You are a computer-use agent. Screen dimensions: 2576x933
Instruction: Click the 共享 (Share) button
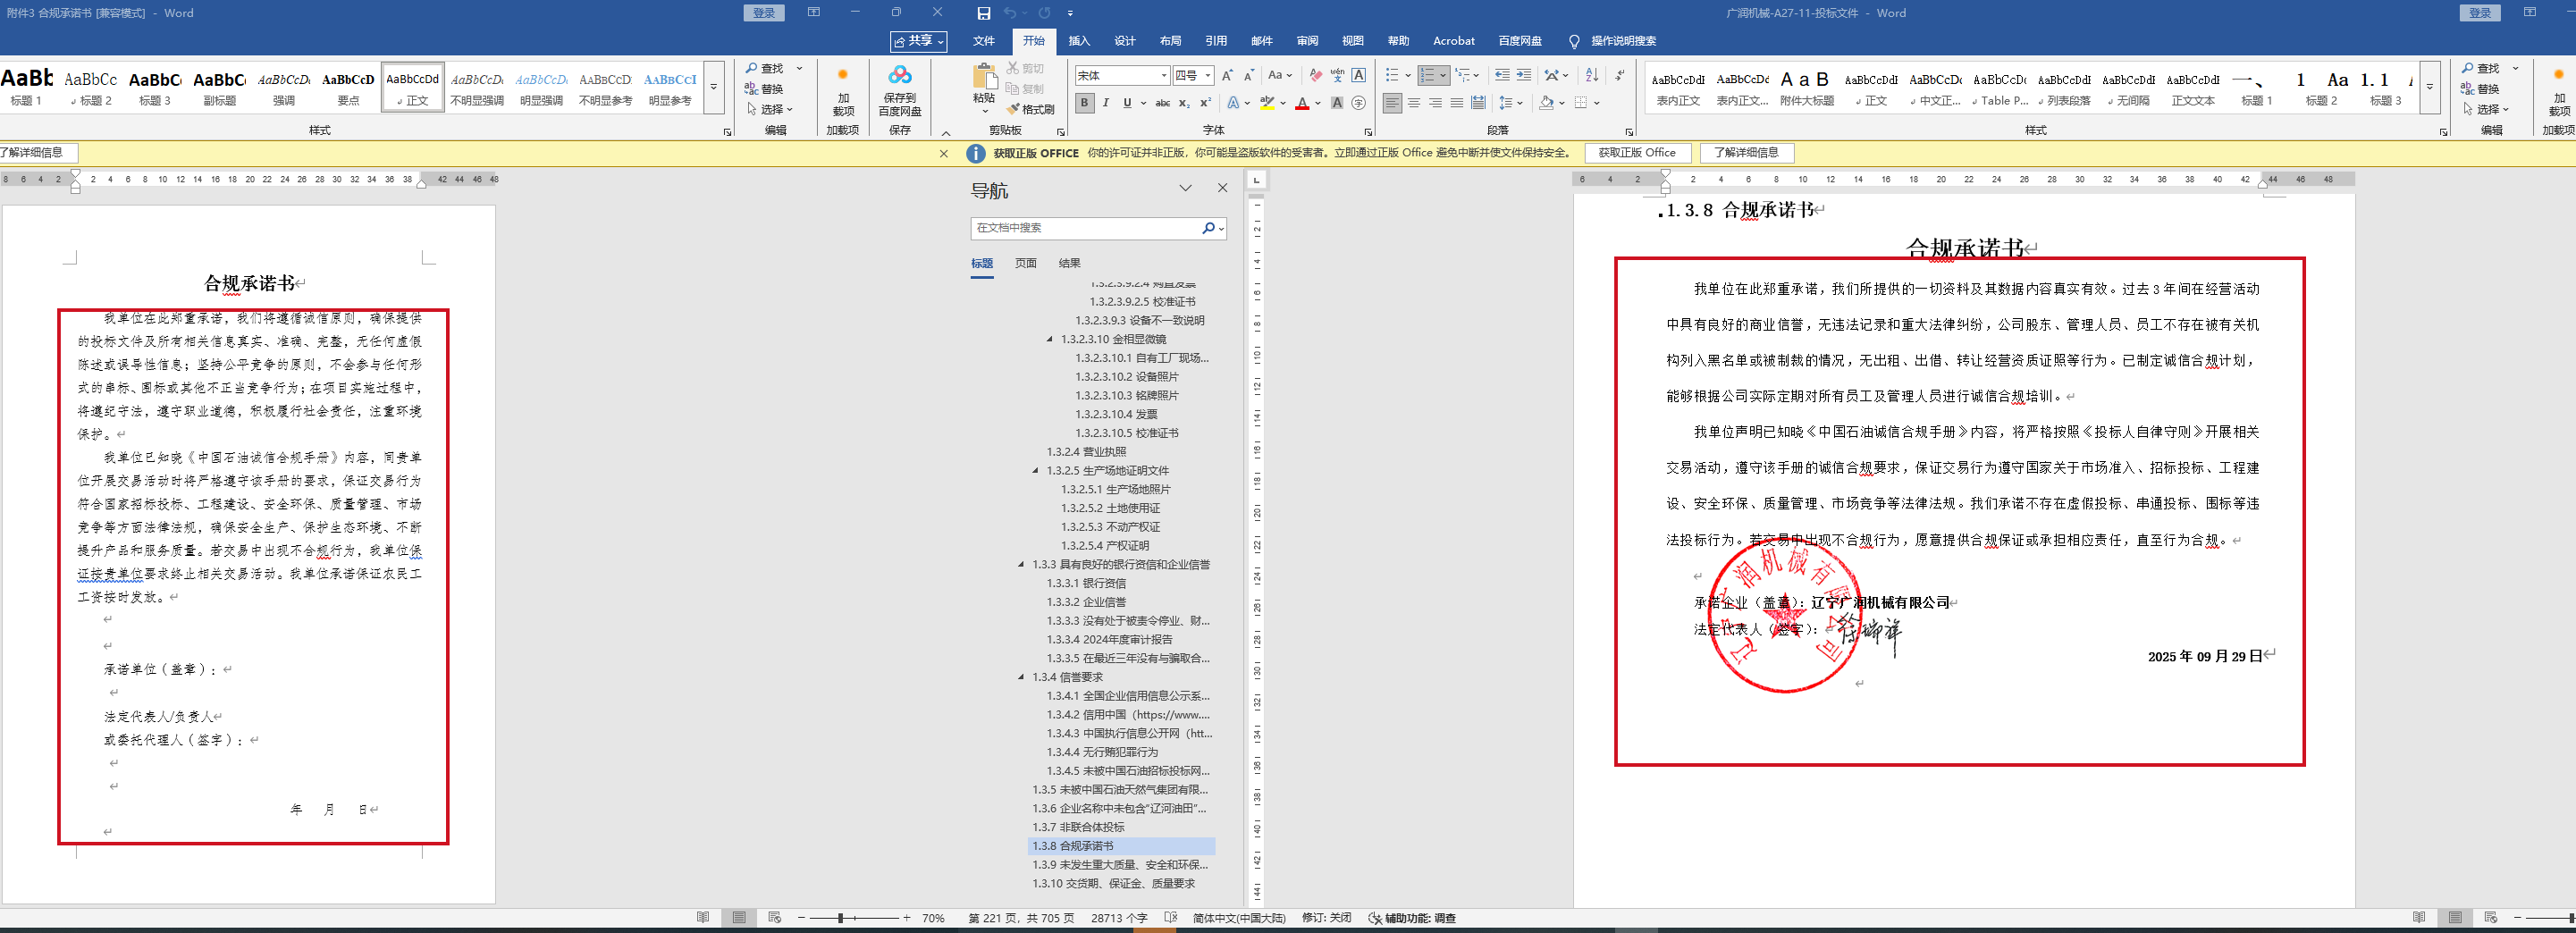918,41
